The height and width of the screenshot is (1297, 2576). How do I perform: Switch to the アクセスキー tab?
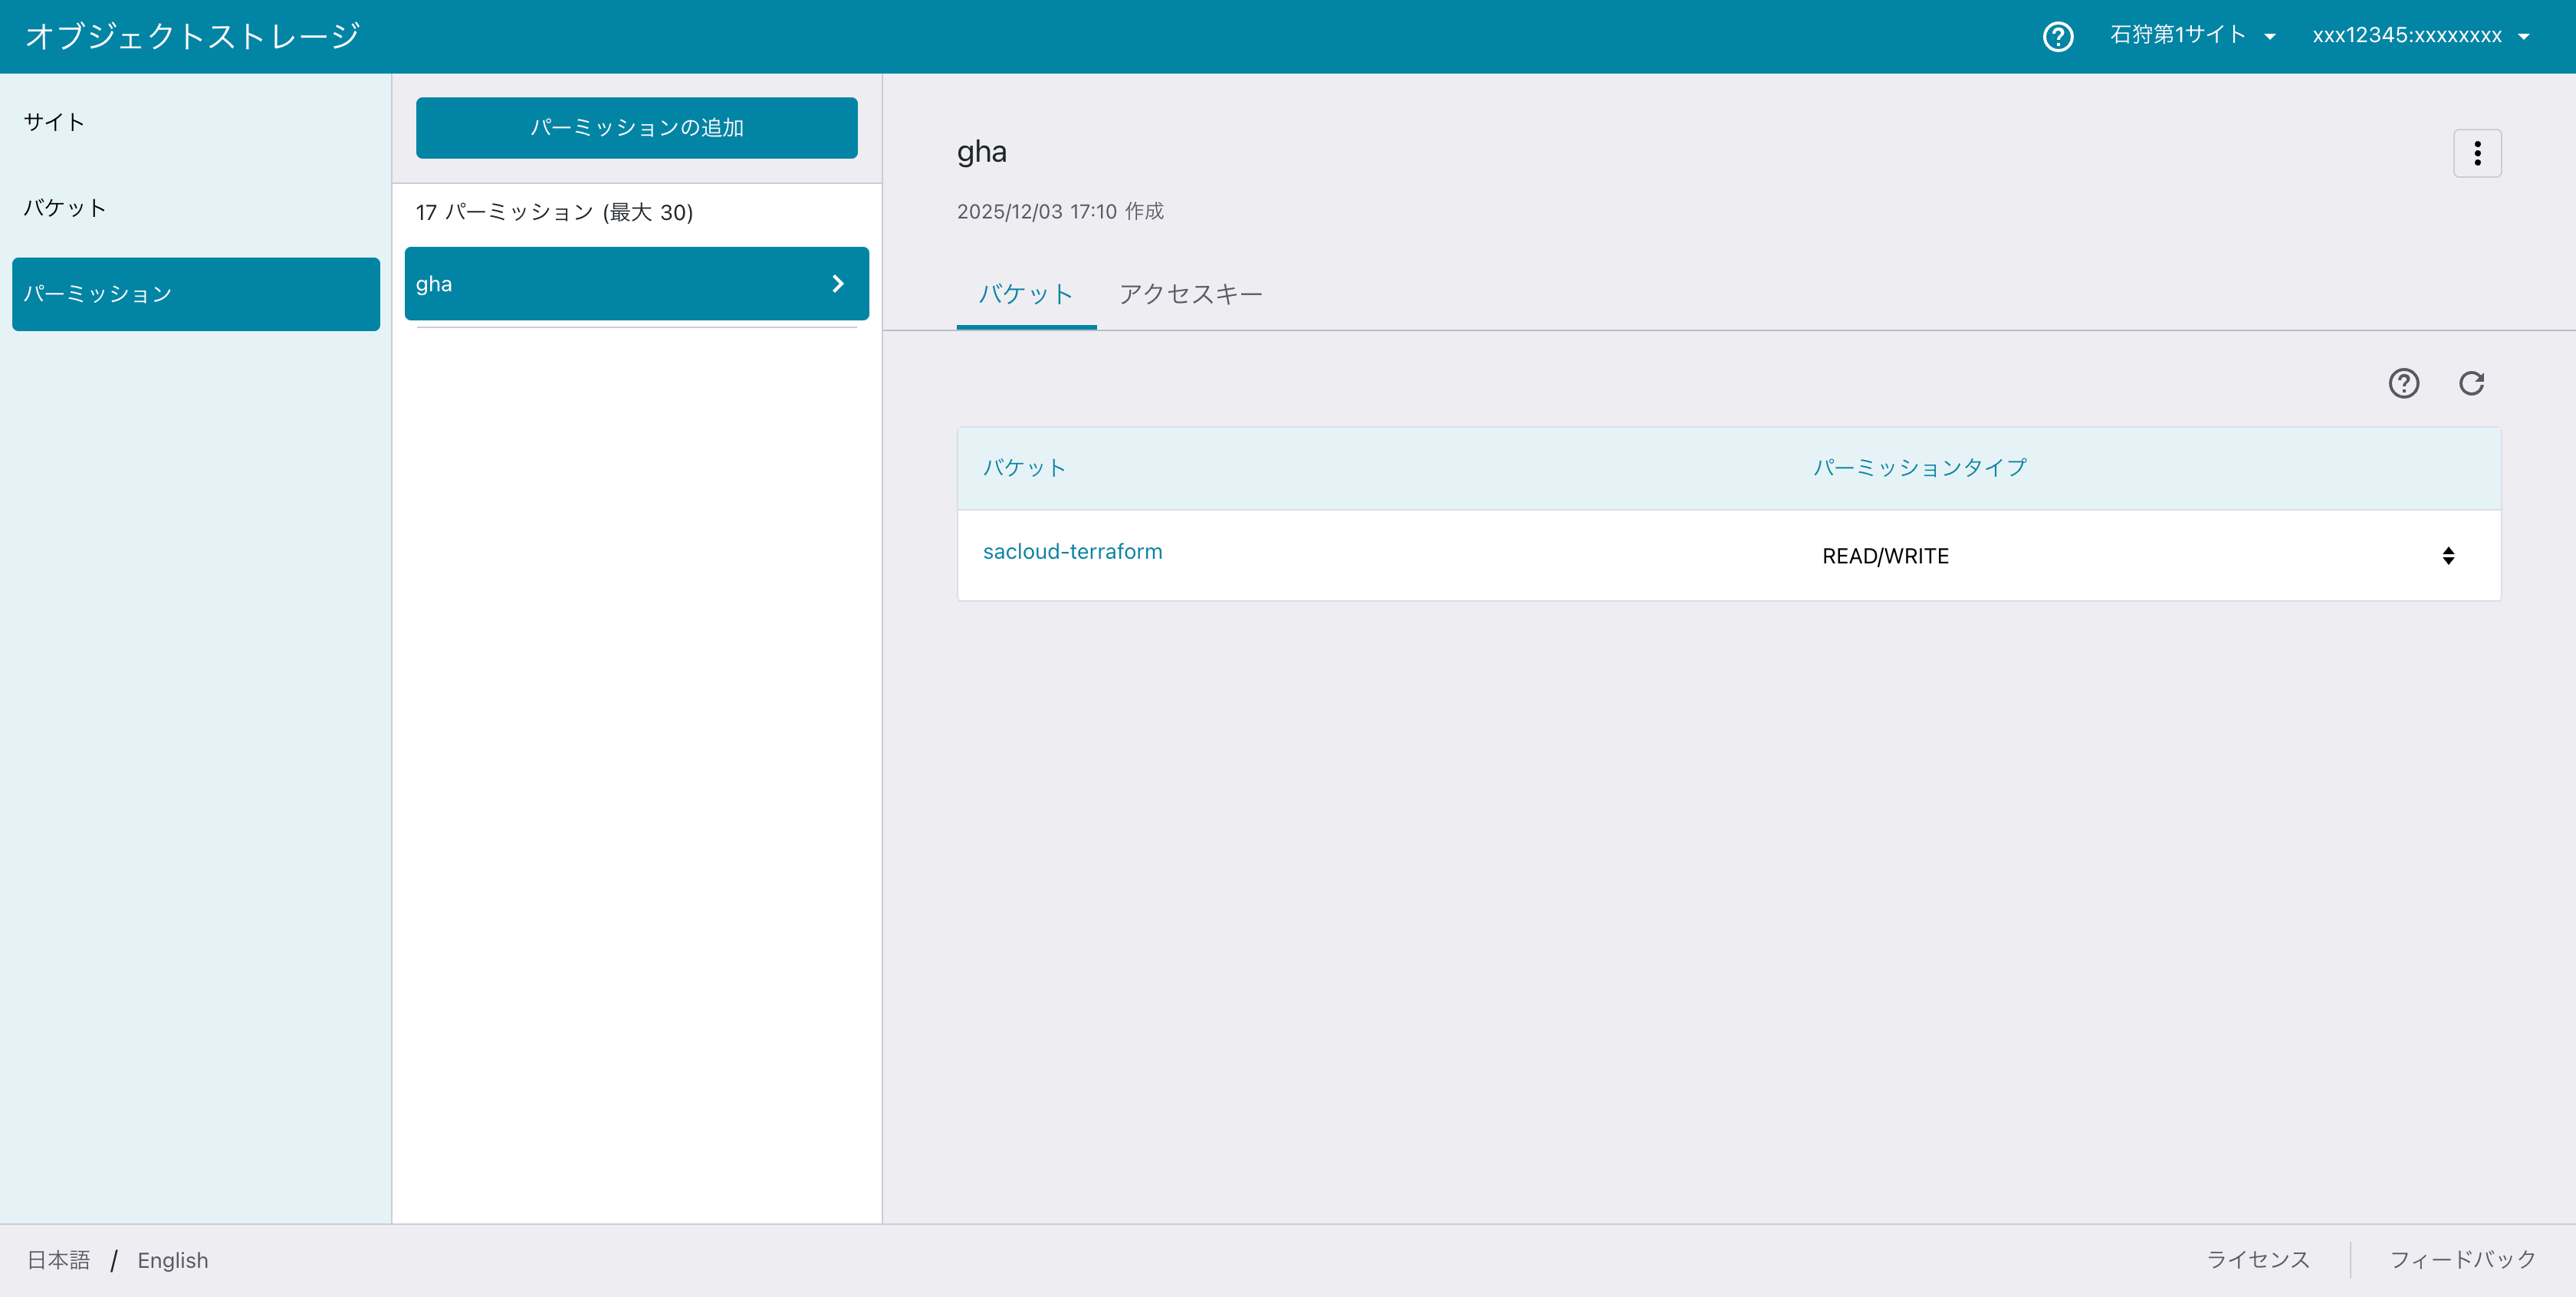(1190, 294)
